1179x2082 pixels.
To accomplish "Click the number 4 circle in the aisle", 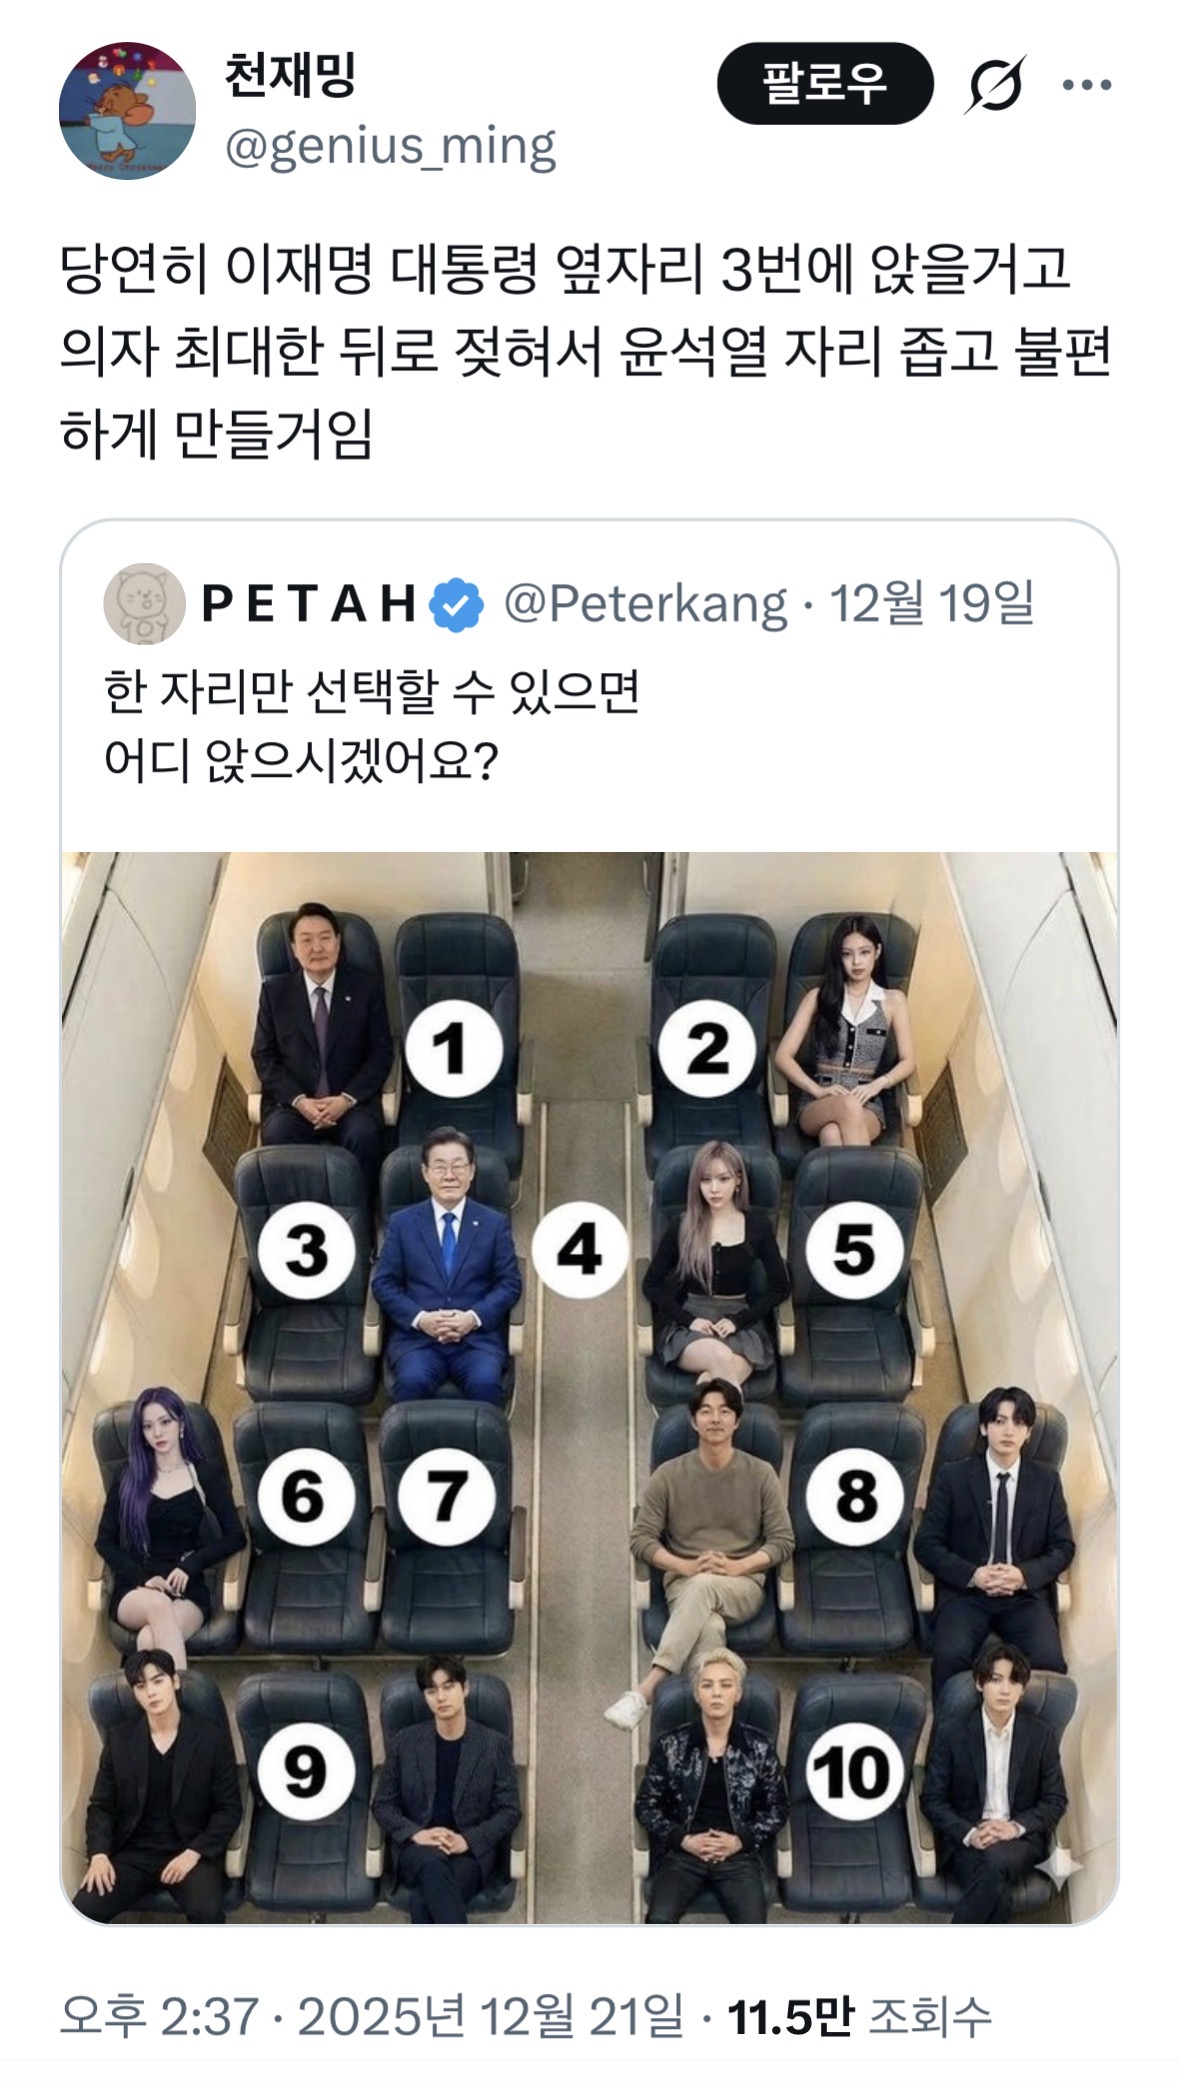I will coord(580,1250).
